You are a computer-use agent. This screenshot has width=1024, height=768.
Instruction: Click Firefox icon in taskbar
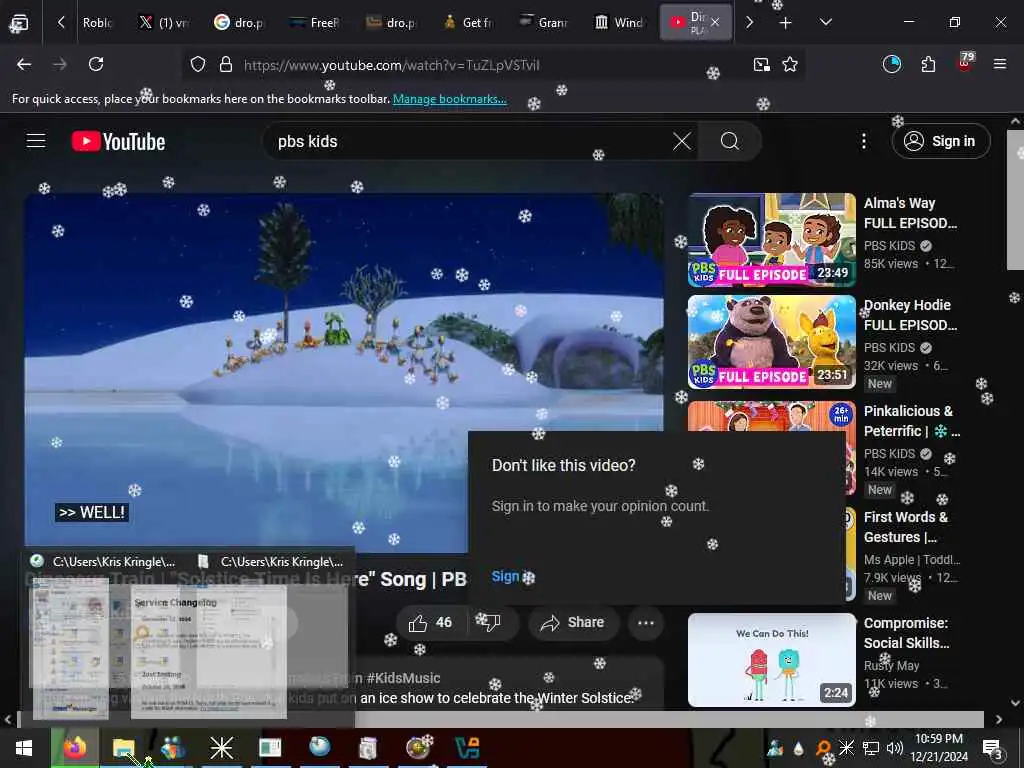(75, 748)
